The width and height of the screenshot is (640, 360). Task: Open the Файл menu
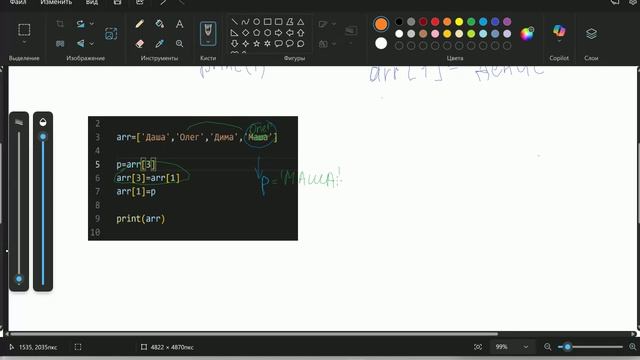[x=18, y=2]
